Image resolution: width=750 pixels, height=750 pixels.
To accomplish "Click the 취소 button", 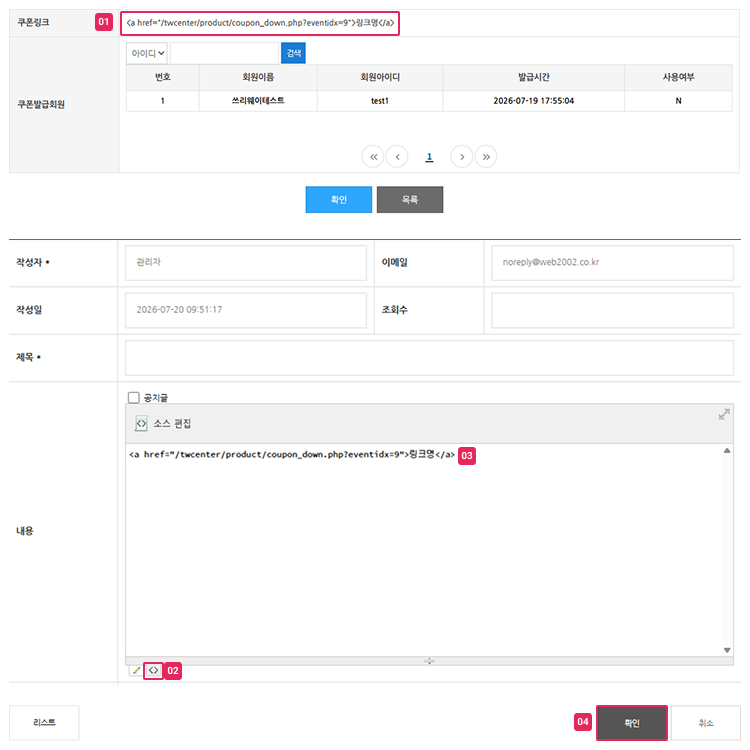I will (706, 723).
